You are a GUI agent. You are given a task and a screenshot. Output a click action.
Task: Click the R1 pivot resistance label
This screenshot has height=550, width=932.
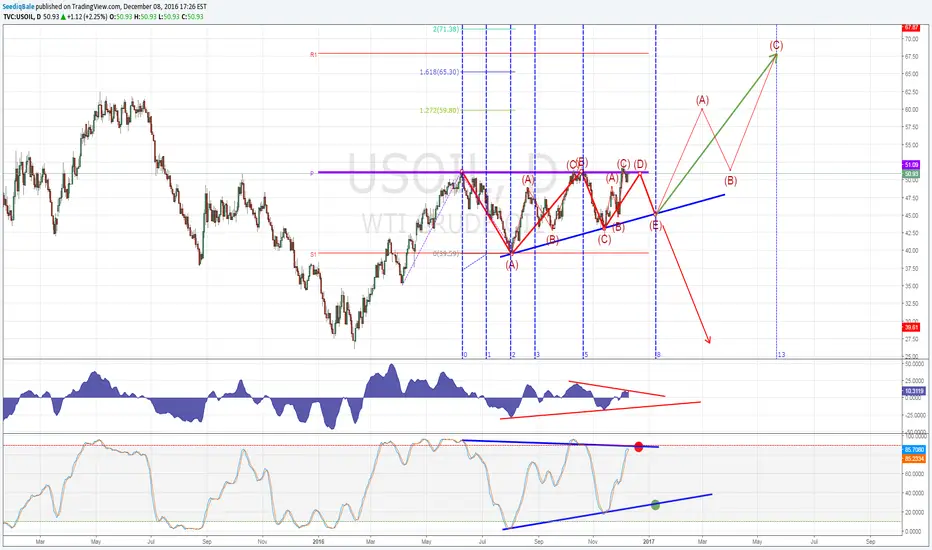coord(313,54)
